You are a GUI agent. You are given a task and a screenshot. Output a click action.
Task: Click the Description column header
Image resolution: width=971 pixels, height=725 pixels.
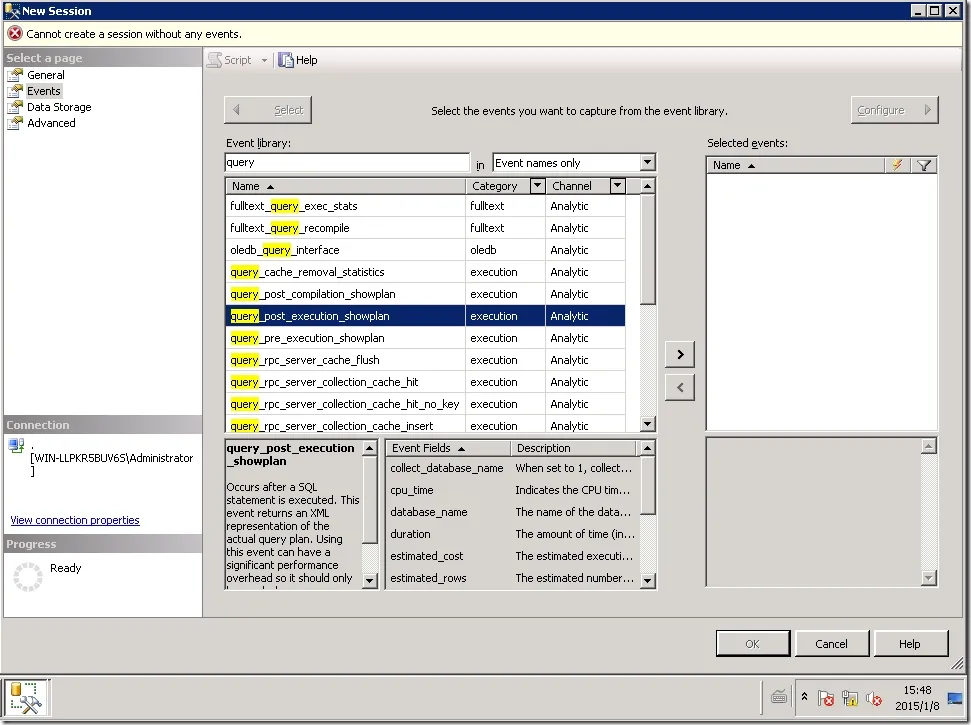pos(573,448)
